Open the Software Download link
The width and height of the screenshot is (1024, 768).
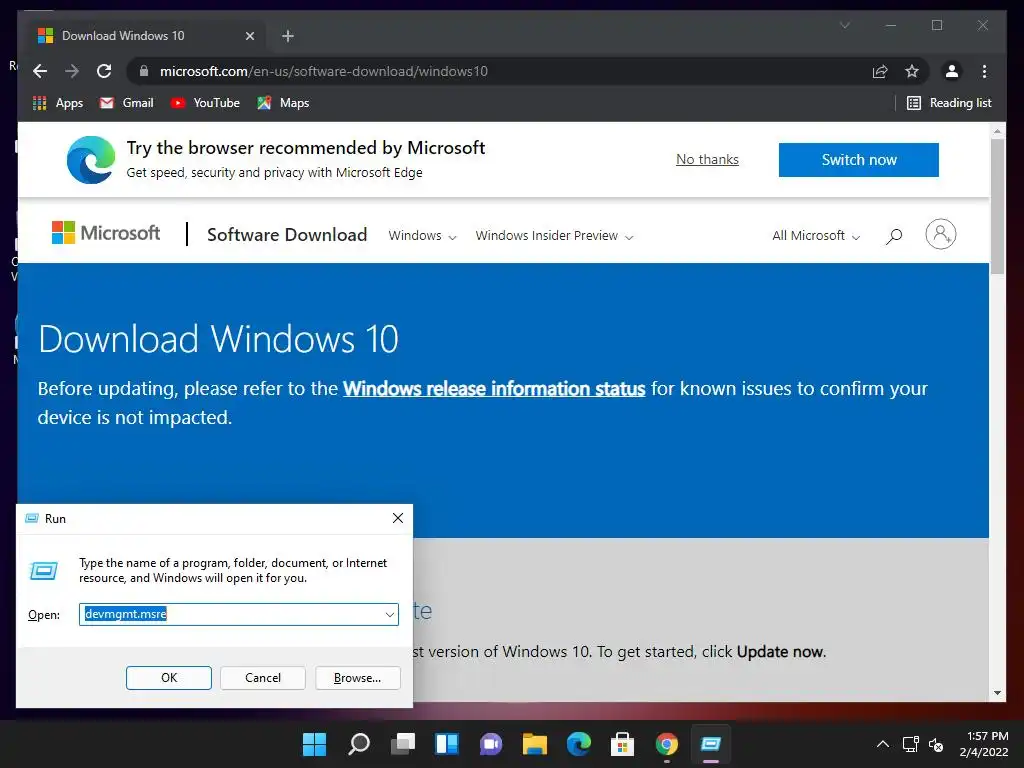coord(287,235)
